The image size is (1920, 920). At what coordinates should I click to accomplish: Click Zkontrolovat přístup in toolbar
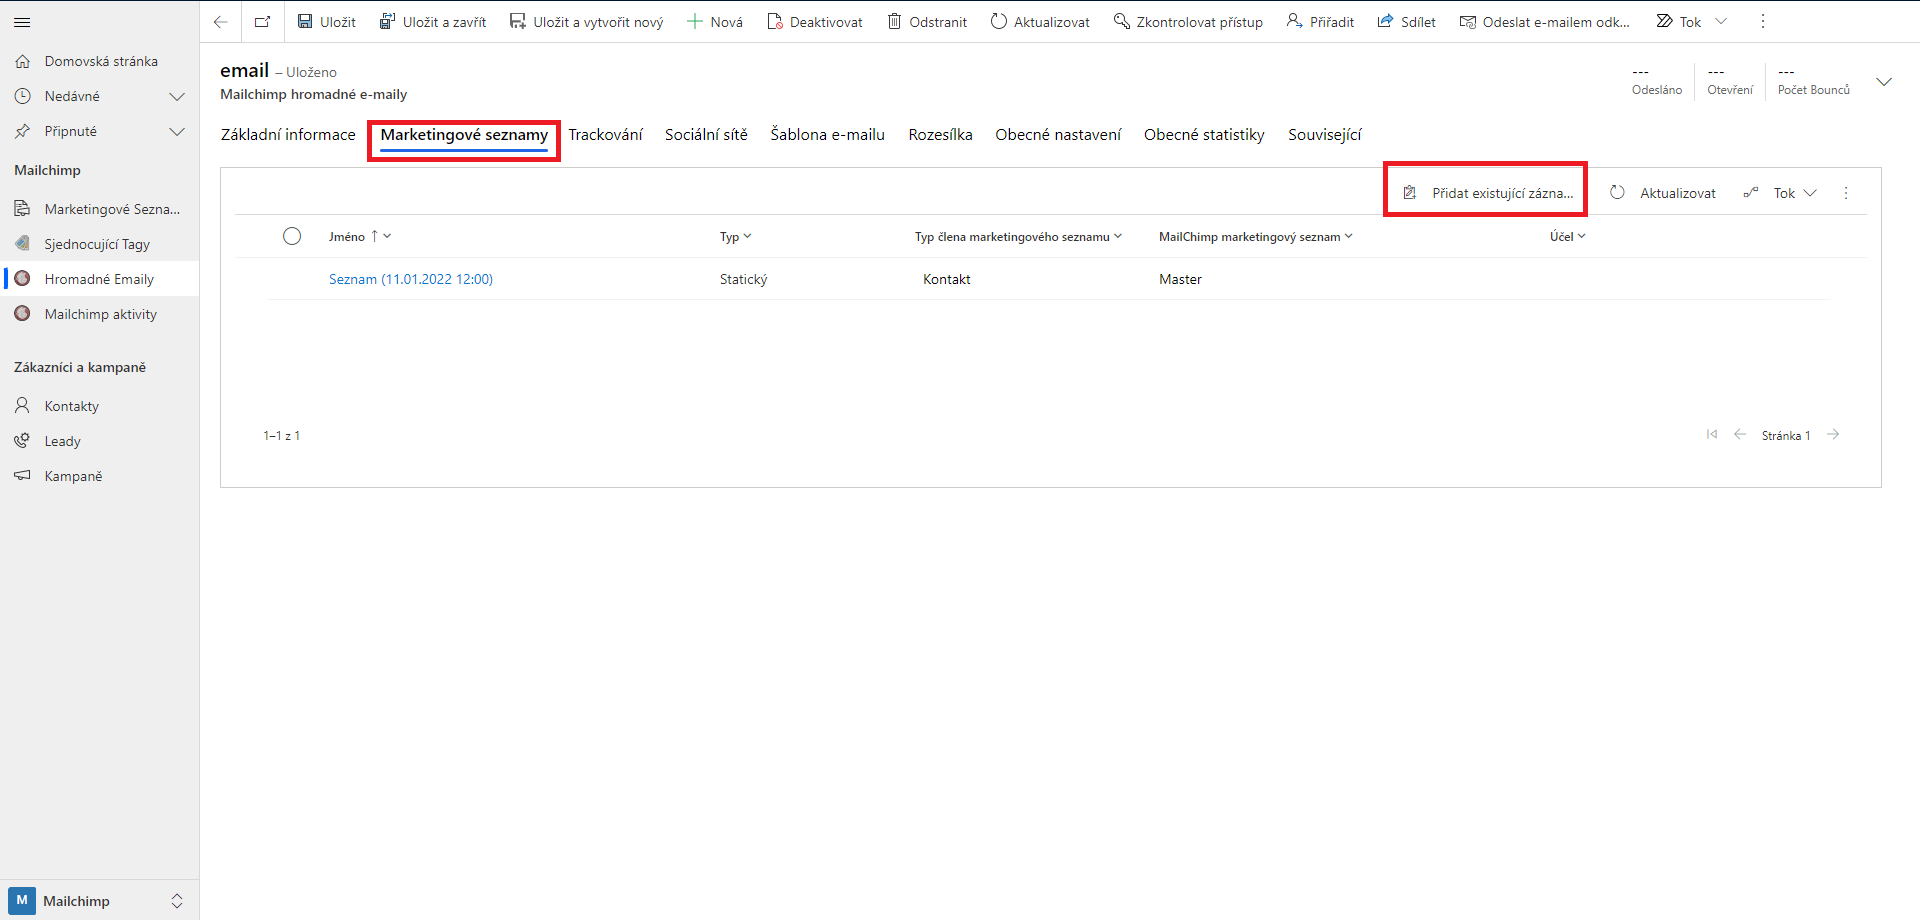coord(1188,22)
